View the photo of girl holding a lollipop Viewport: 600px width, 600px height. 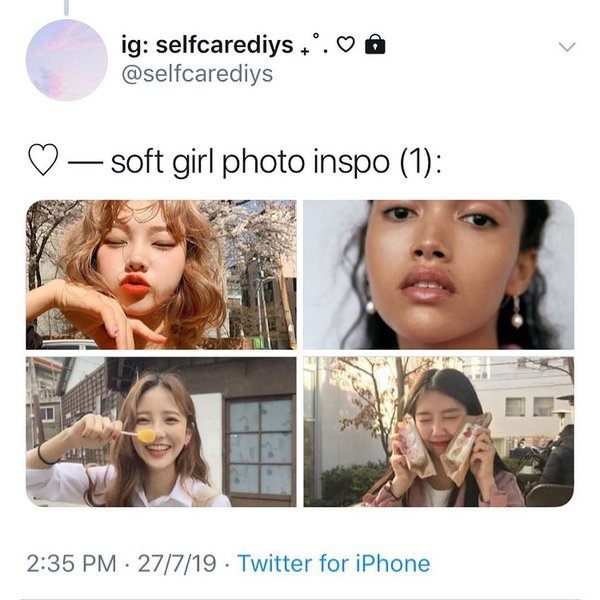[161, 431]
